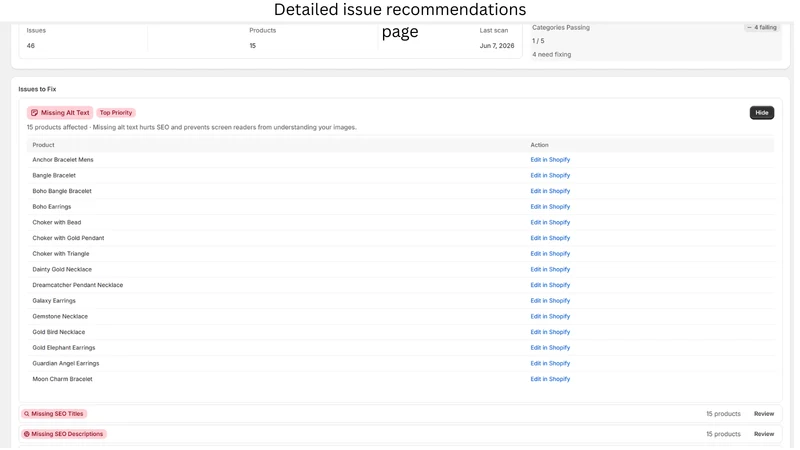Image resolution: width=800 pixels, height=450 pixels.
Task: Select the Dainty Gold Necklace product name
Action: click(62, 269)
